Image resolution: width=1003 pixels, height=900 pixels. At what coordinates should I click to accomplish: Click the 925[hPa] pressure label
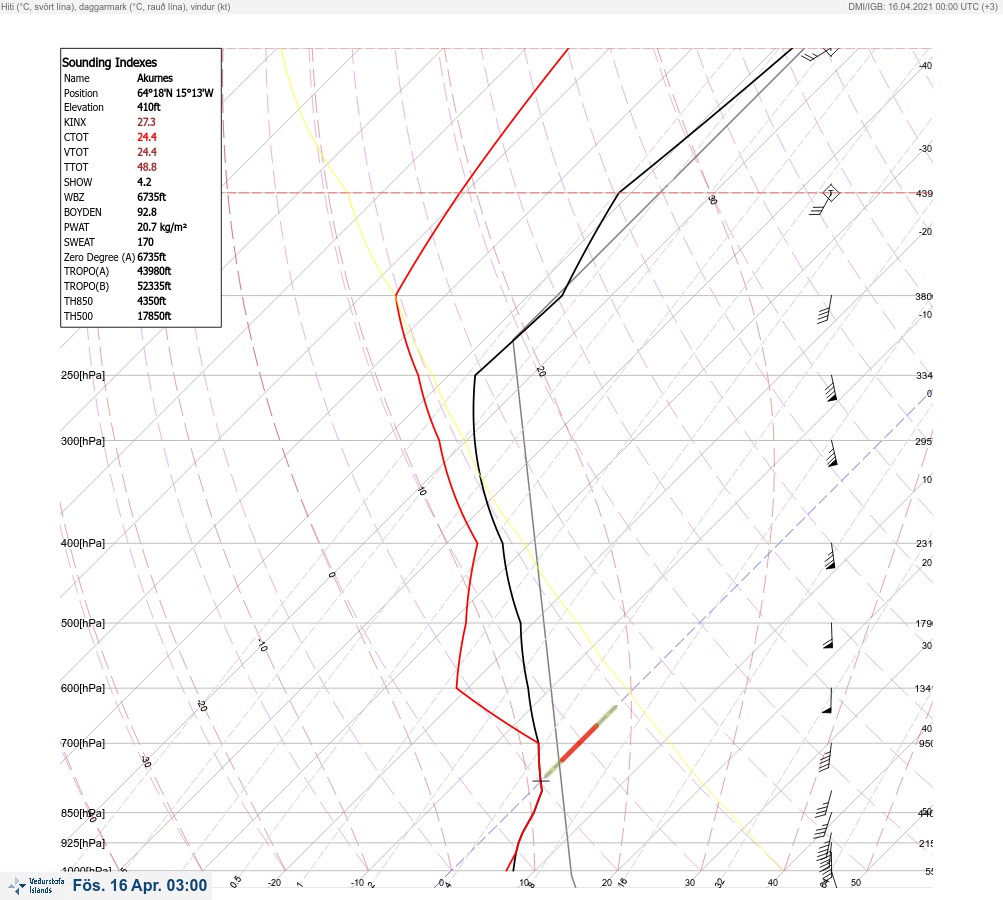(x=83, y=843)
